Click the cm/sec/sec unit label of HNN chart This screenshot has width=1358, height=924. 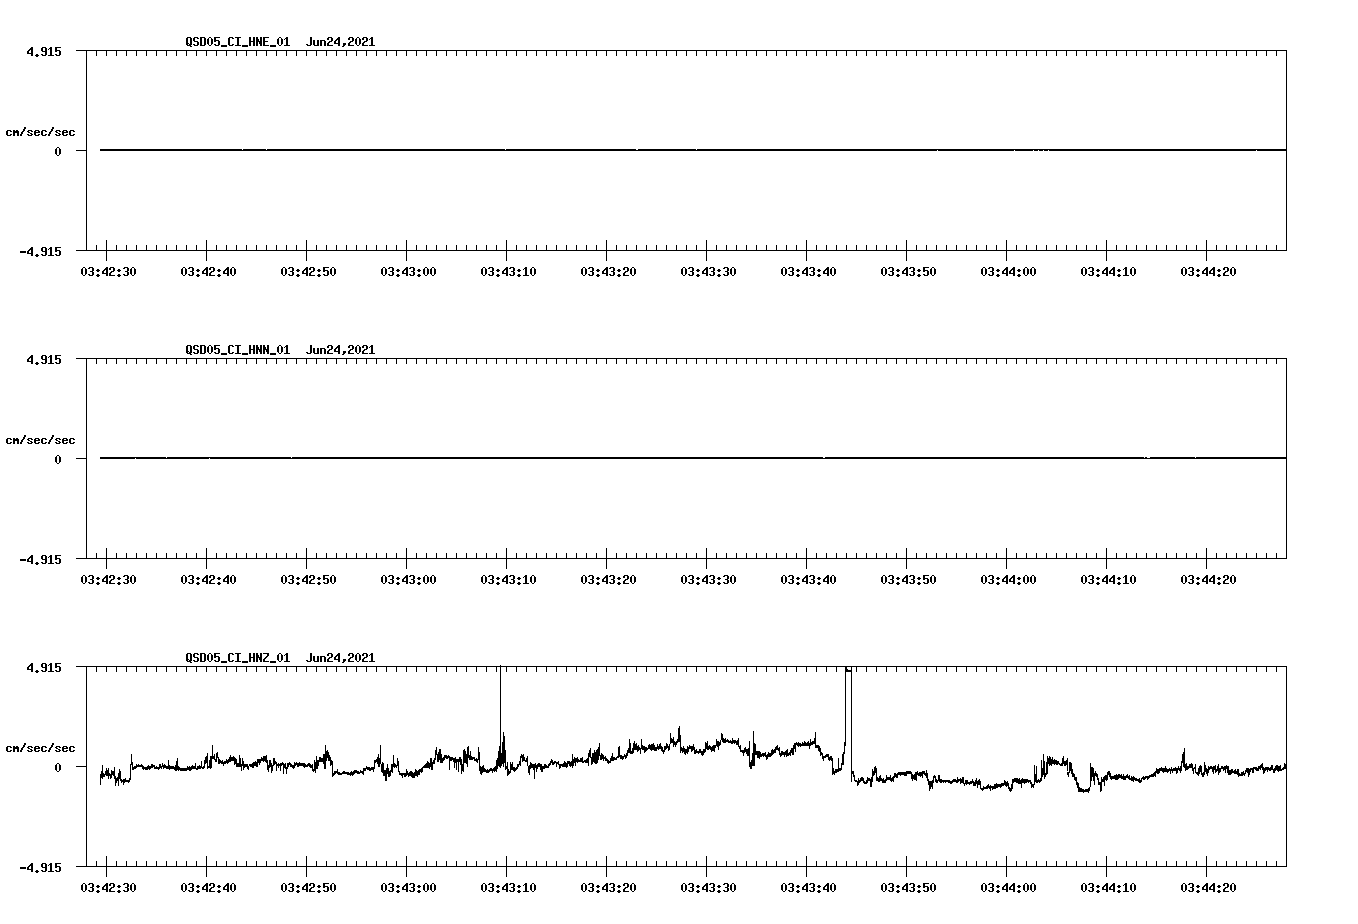pos(40,440)
